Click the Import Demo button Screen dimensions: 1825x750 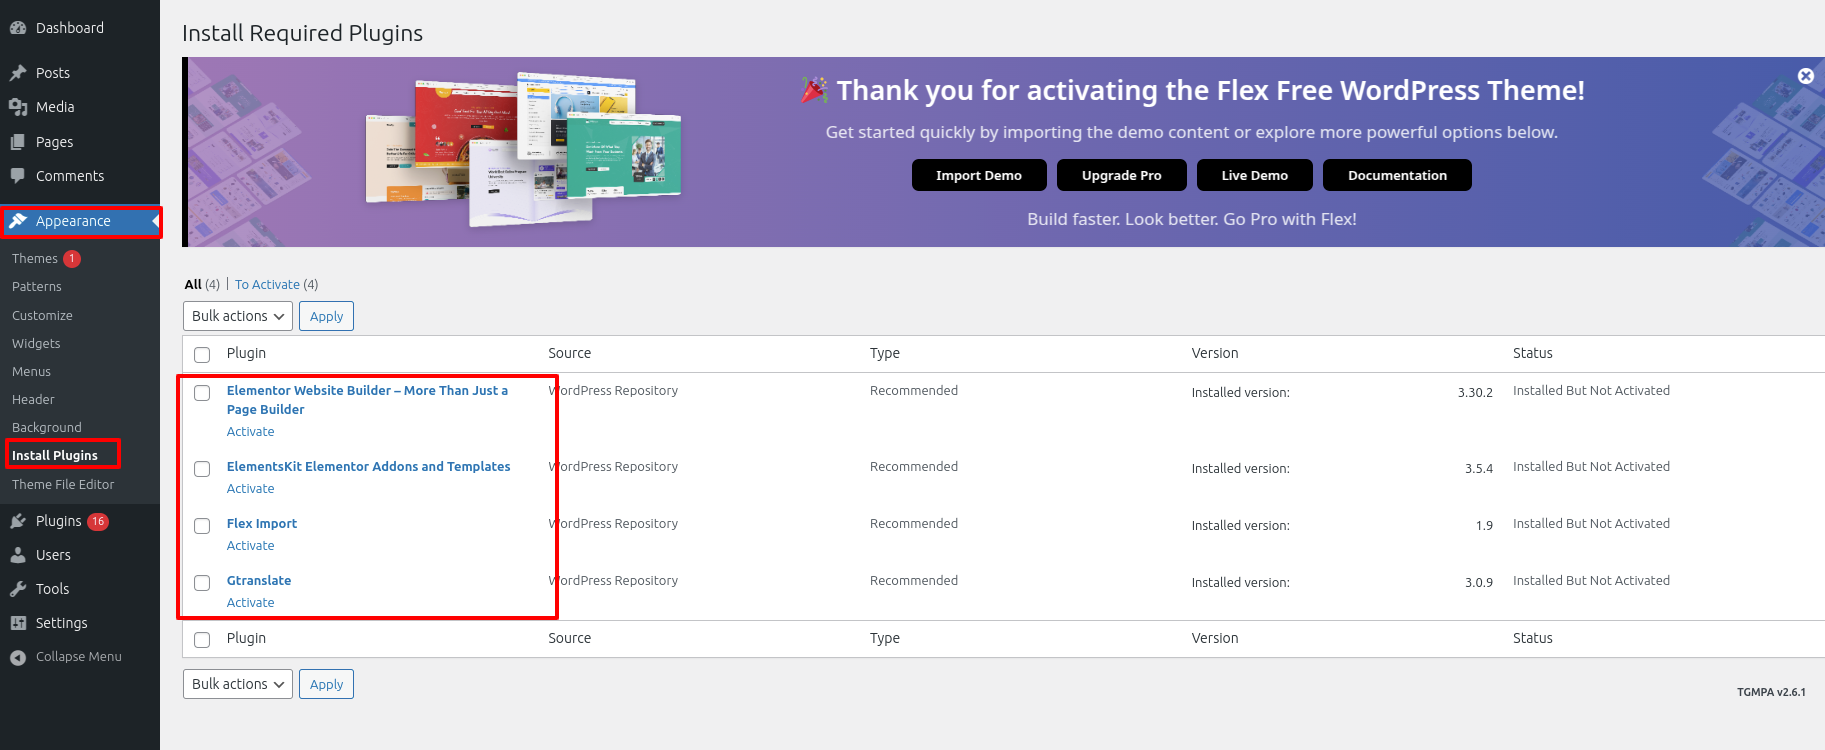tap(979, 175)
